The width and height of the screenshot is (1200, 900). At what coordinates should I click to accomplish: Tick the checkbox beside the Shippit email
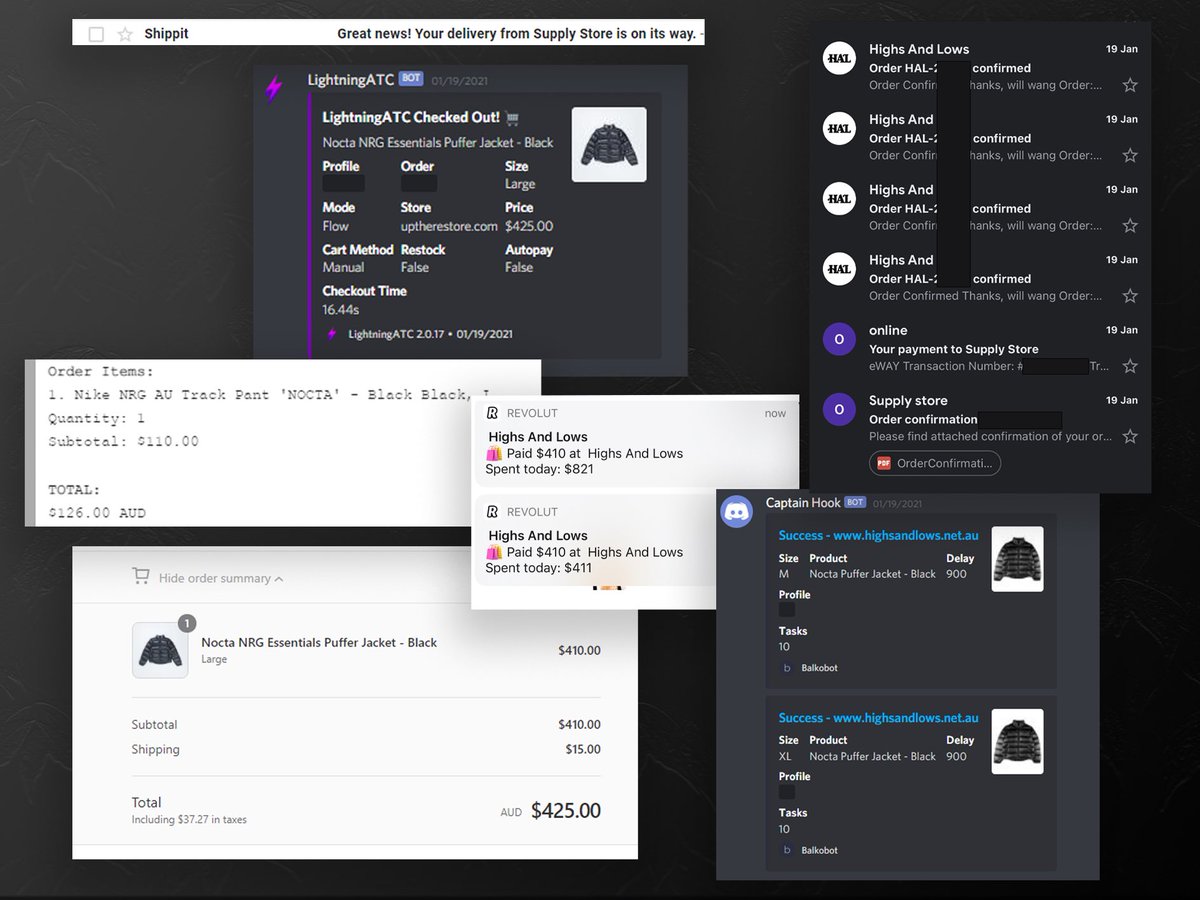tap(96, 34)
